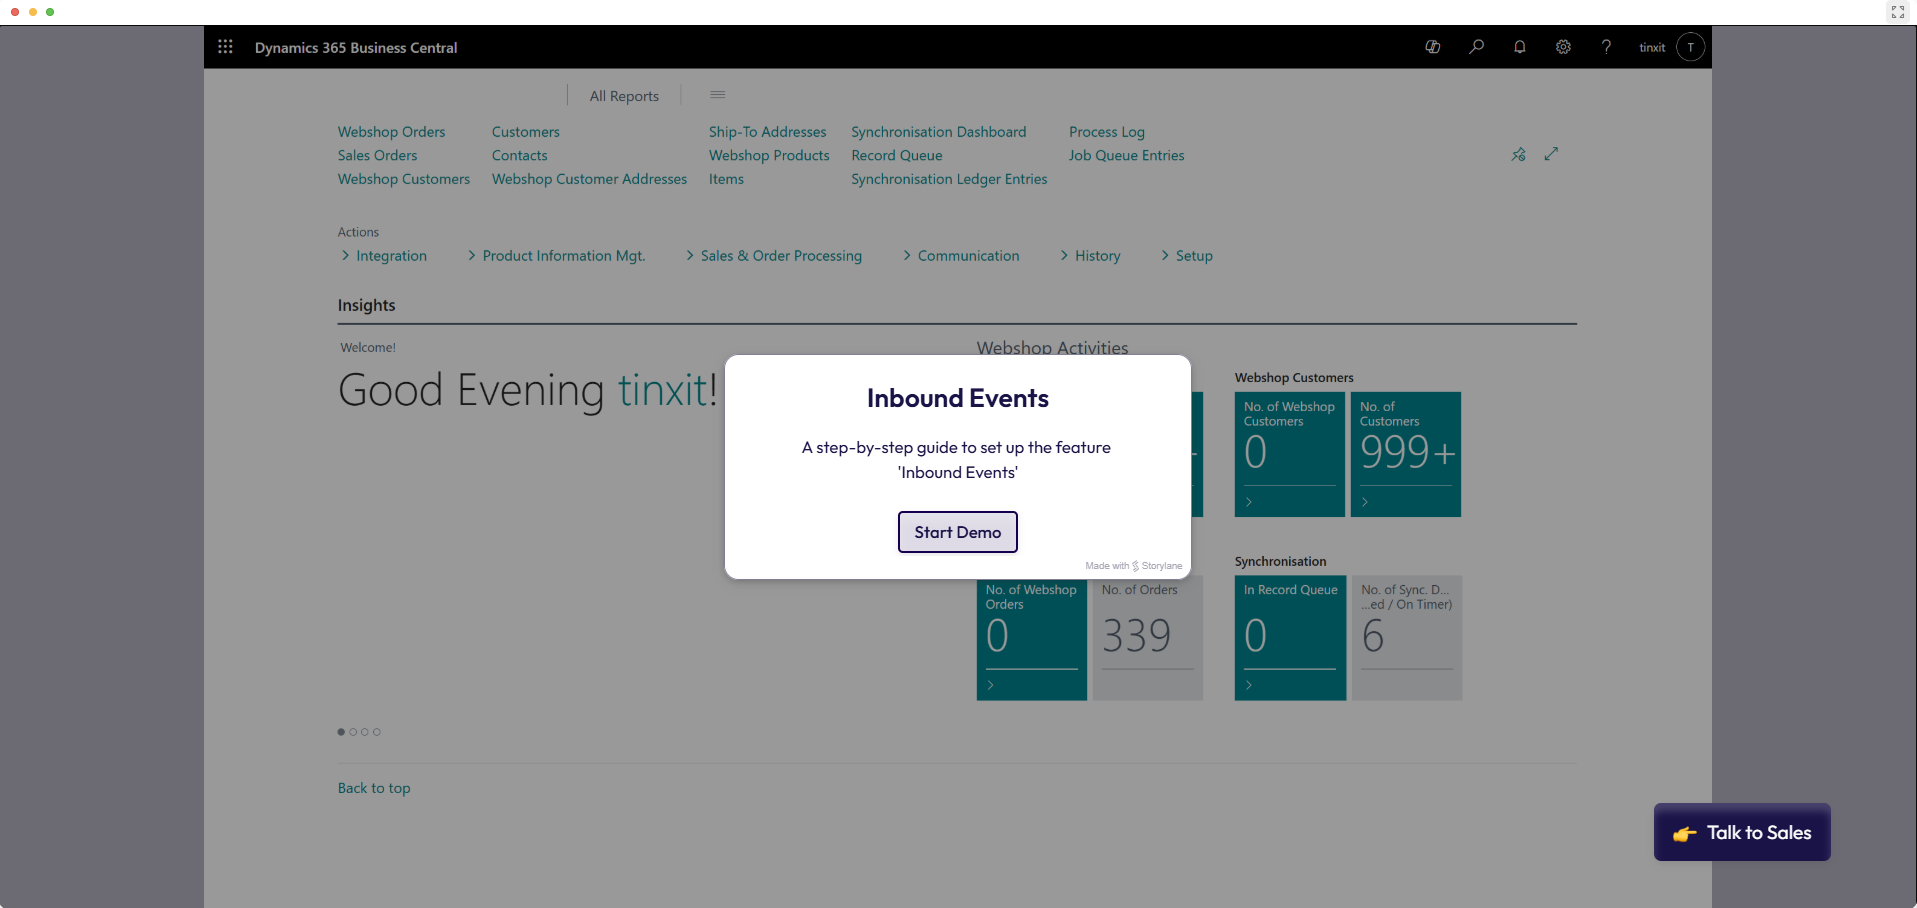Click the Insights section heading
The height and width of the screenshot is (908, 1917).
[x=366, y=305]
